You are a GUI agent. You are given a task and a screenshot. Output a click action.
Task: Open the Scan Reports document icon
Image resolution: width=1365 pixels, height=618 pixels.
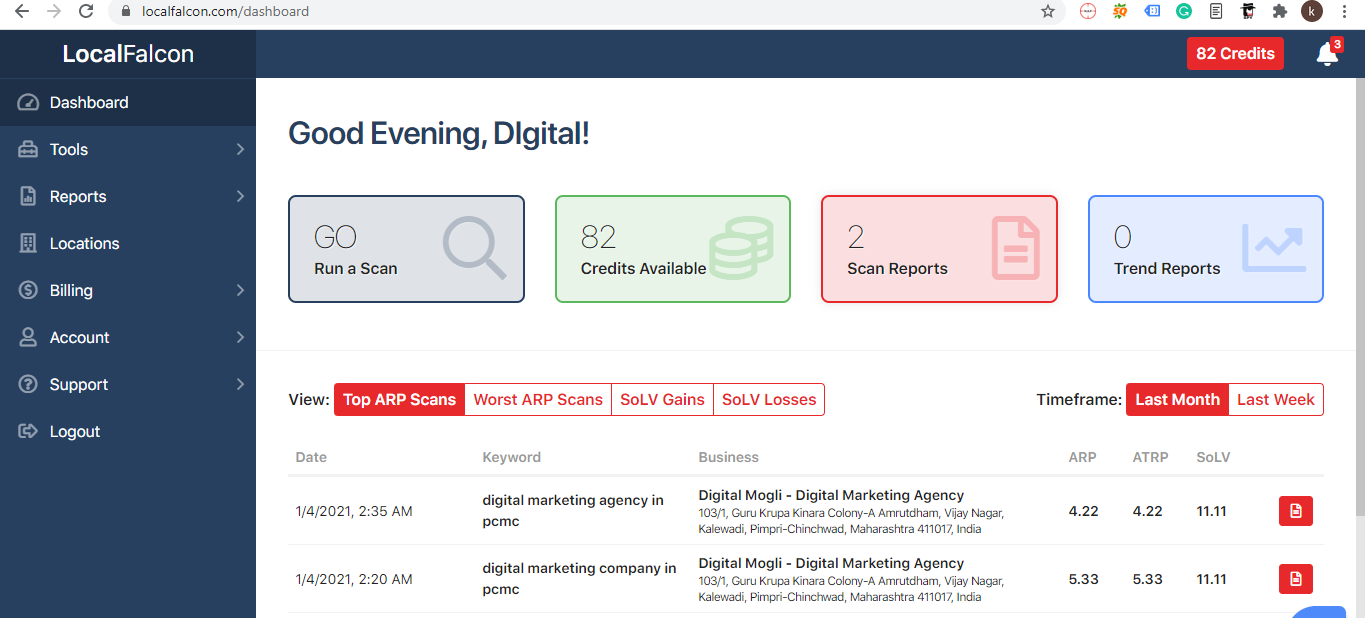pyautogui.click(x=1015, y=248)
